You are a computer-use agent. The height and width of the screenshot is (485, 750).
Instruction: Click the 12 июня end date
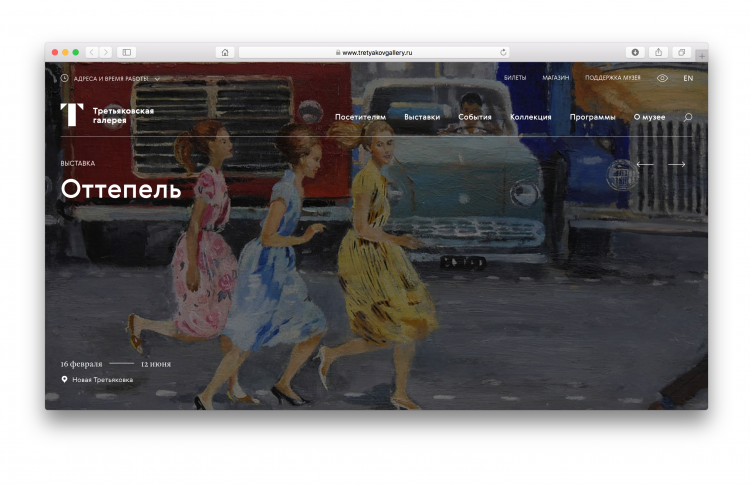click(x=155, y=364)
